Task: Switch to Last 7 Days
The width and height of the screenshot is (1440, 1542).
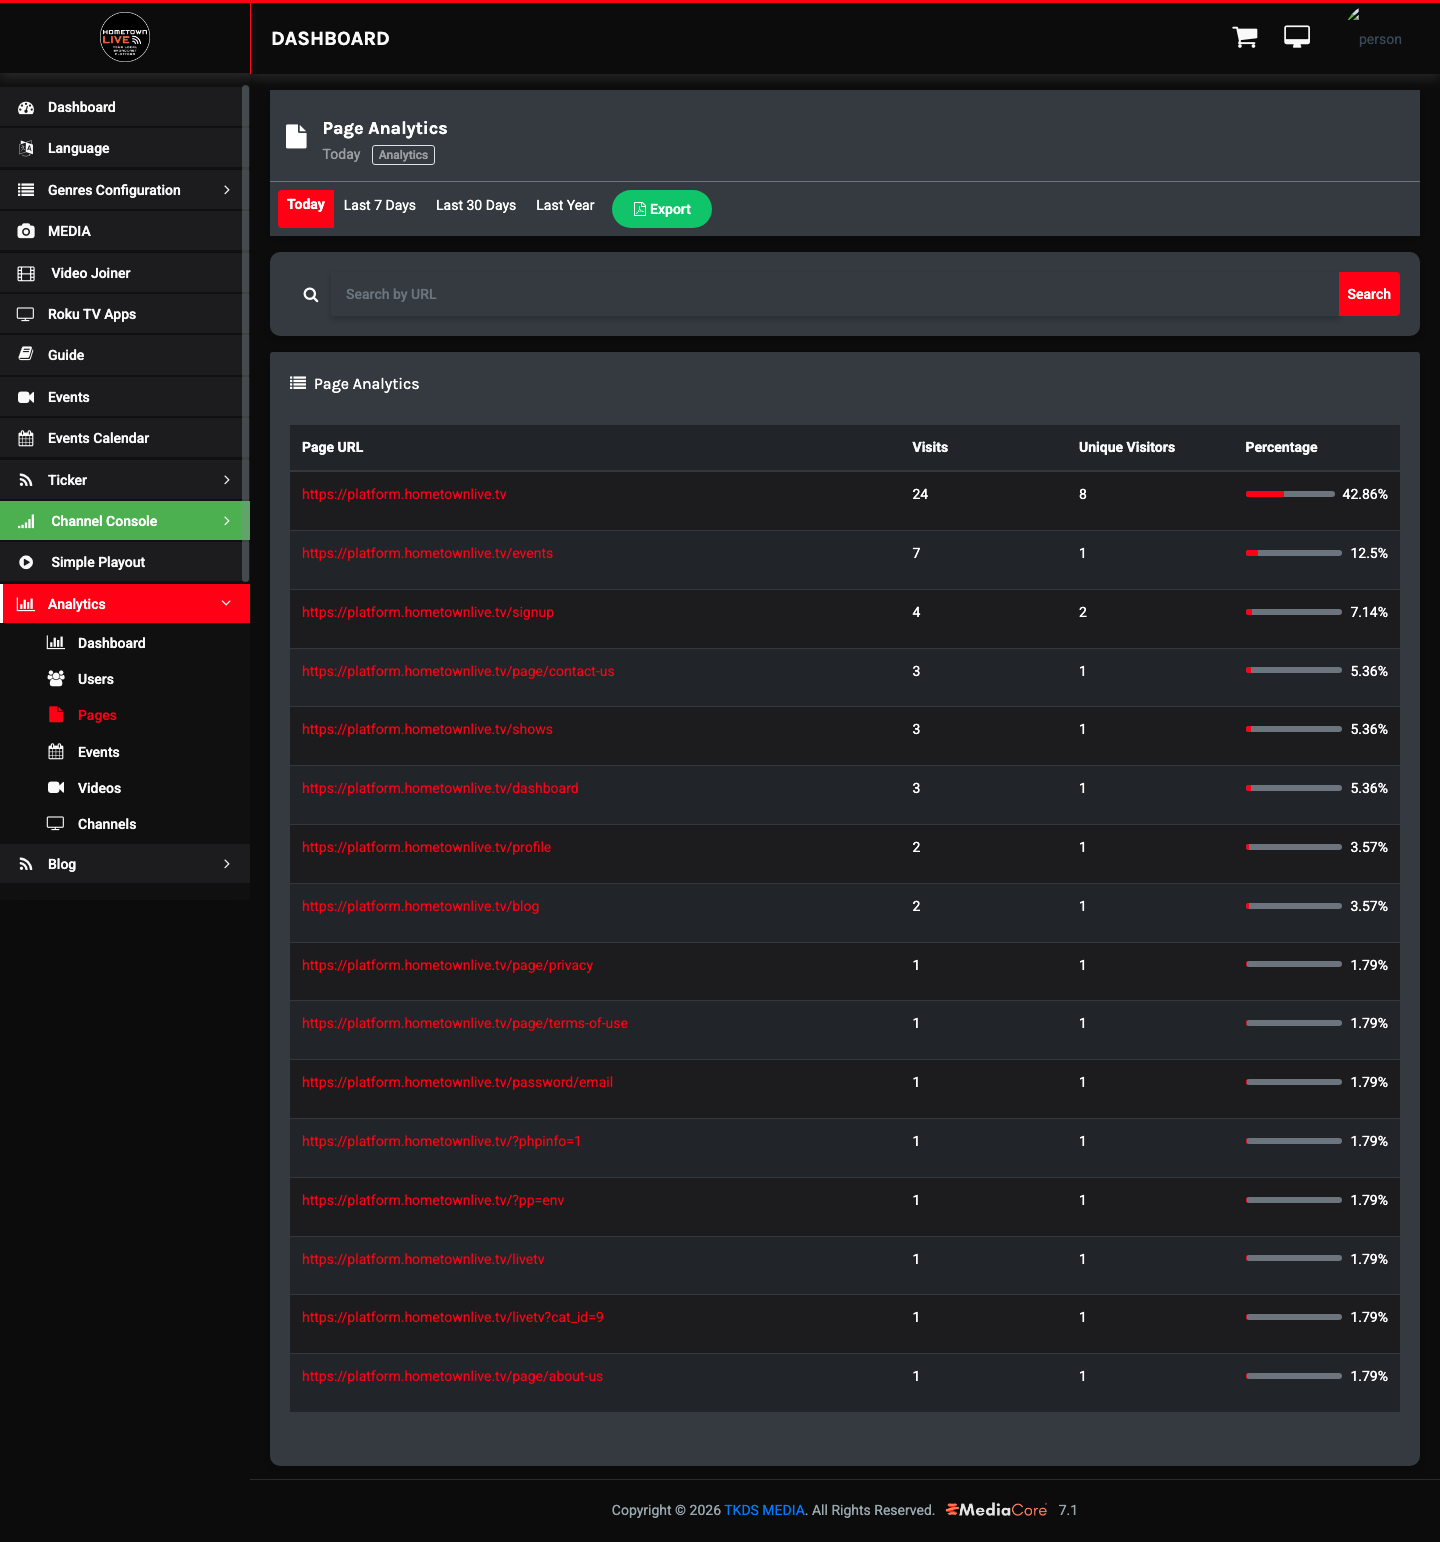Action: [380, 205]
